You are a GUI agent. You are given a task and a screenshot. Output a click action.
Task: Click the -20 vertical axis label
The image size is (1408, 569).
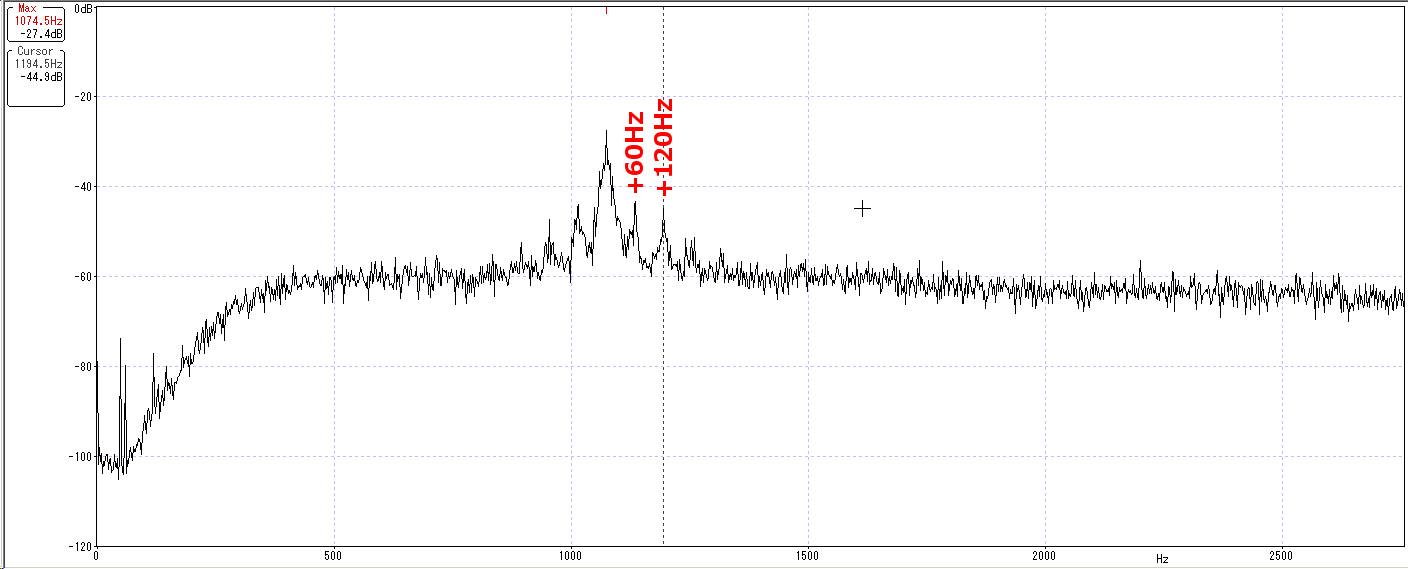(x=81, y=97)
